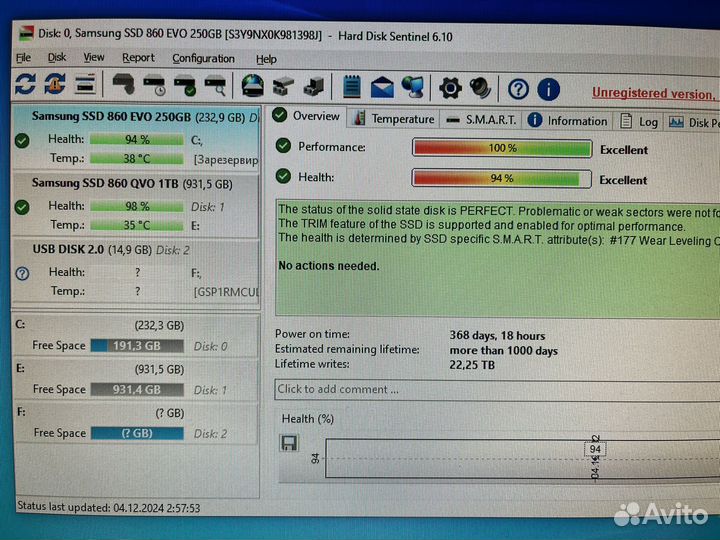Click F: free space (? GB) bar
720x540 pixels.
(x=137, y=433)
